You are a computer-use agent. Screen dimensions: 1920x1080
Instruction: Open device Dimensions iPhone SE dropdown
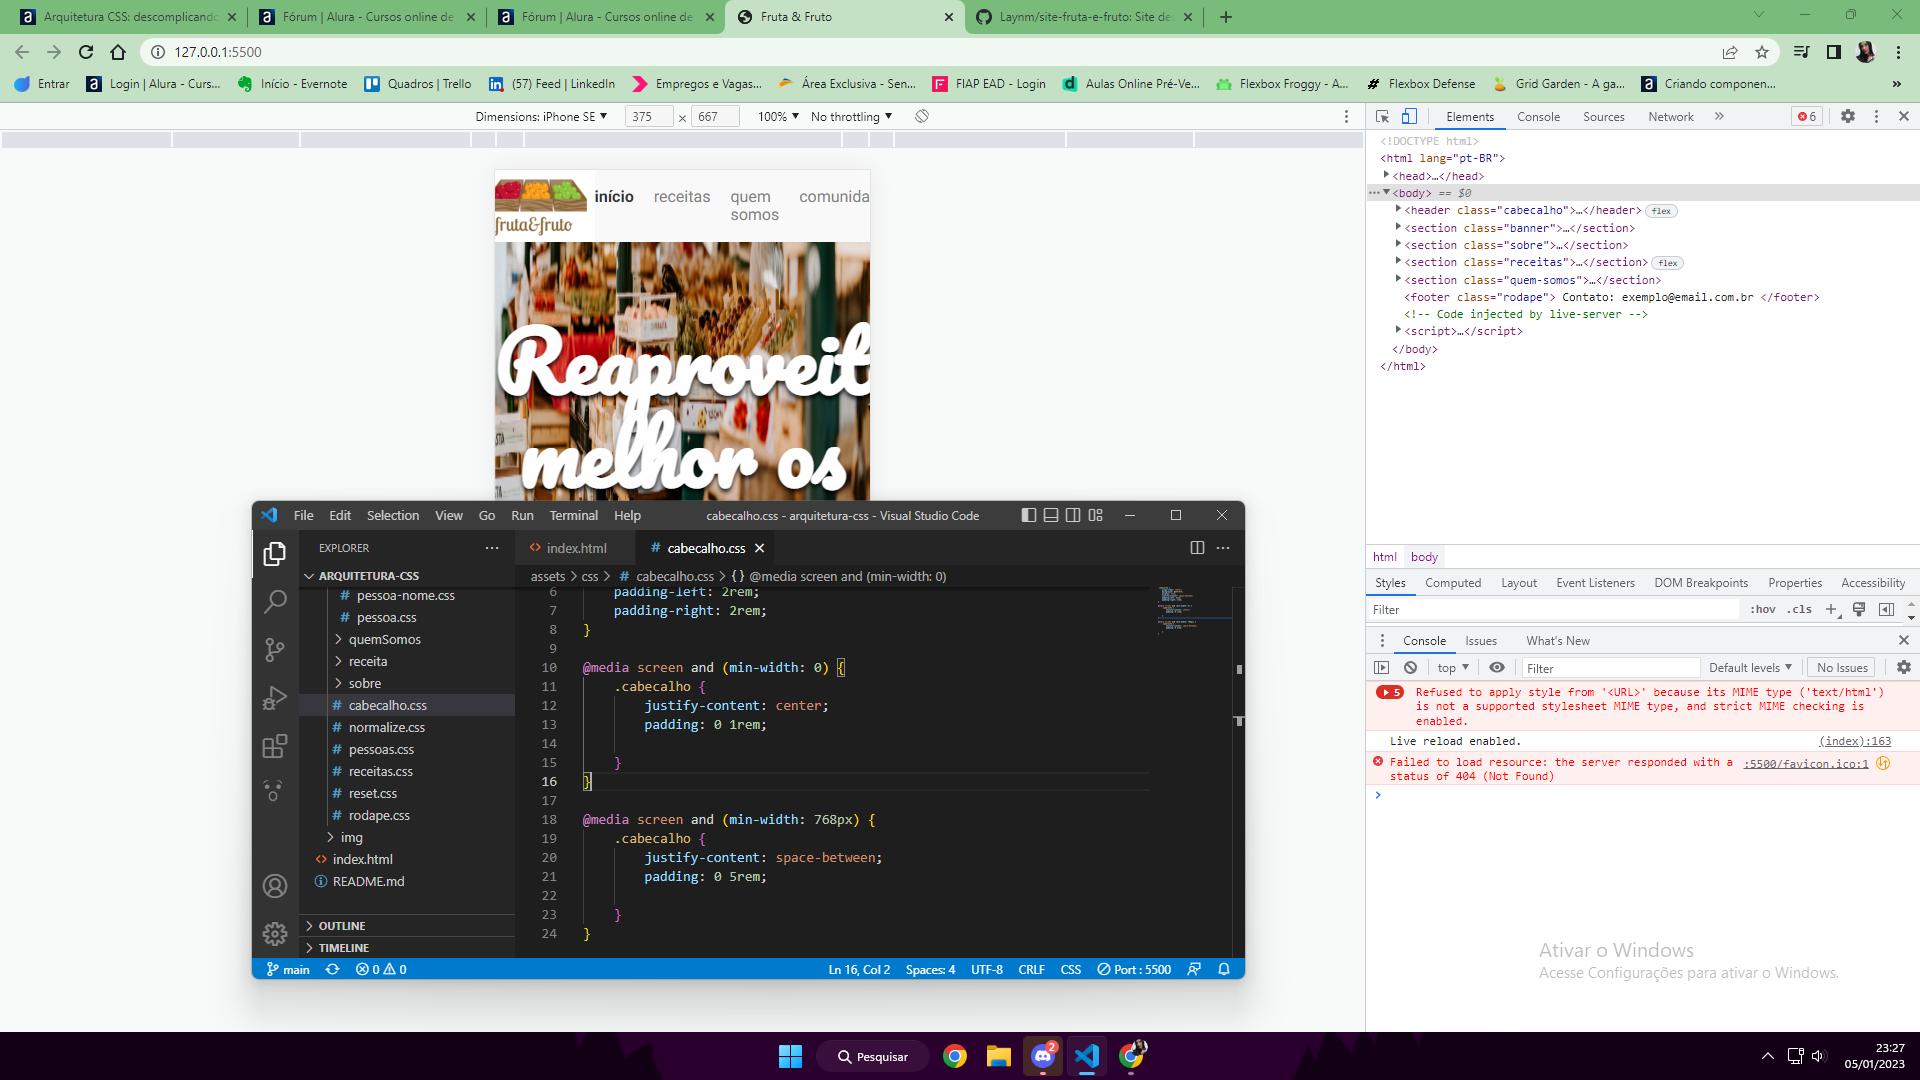pos(541,117)
